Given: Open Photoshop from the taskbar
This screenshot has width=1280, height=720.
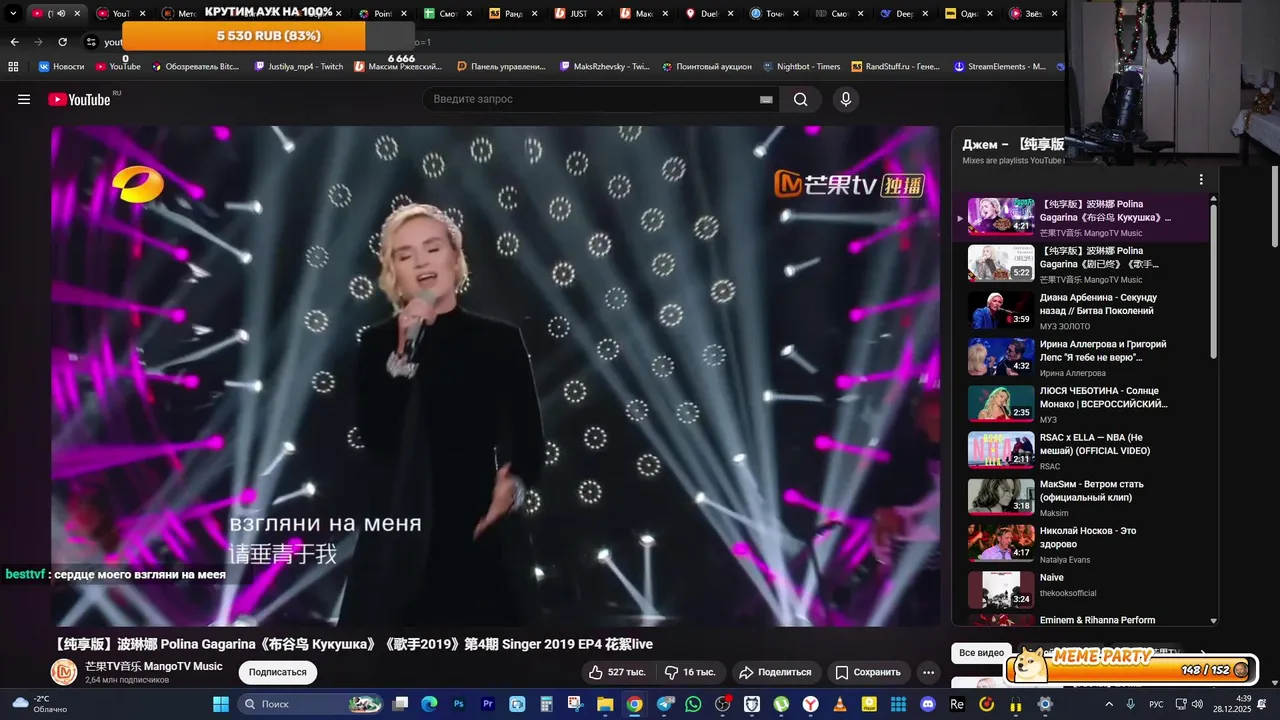Looking at the screenshot, I should coord(459,704).
